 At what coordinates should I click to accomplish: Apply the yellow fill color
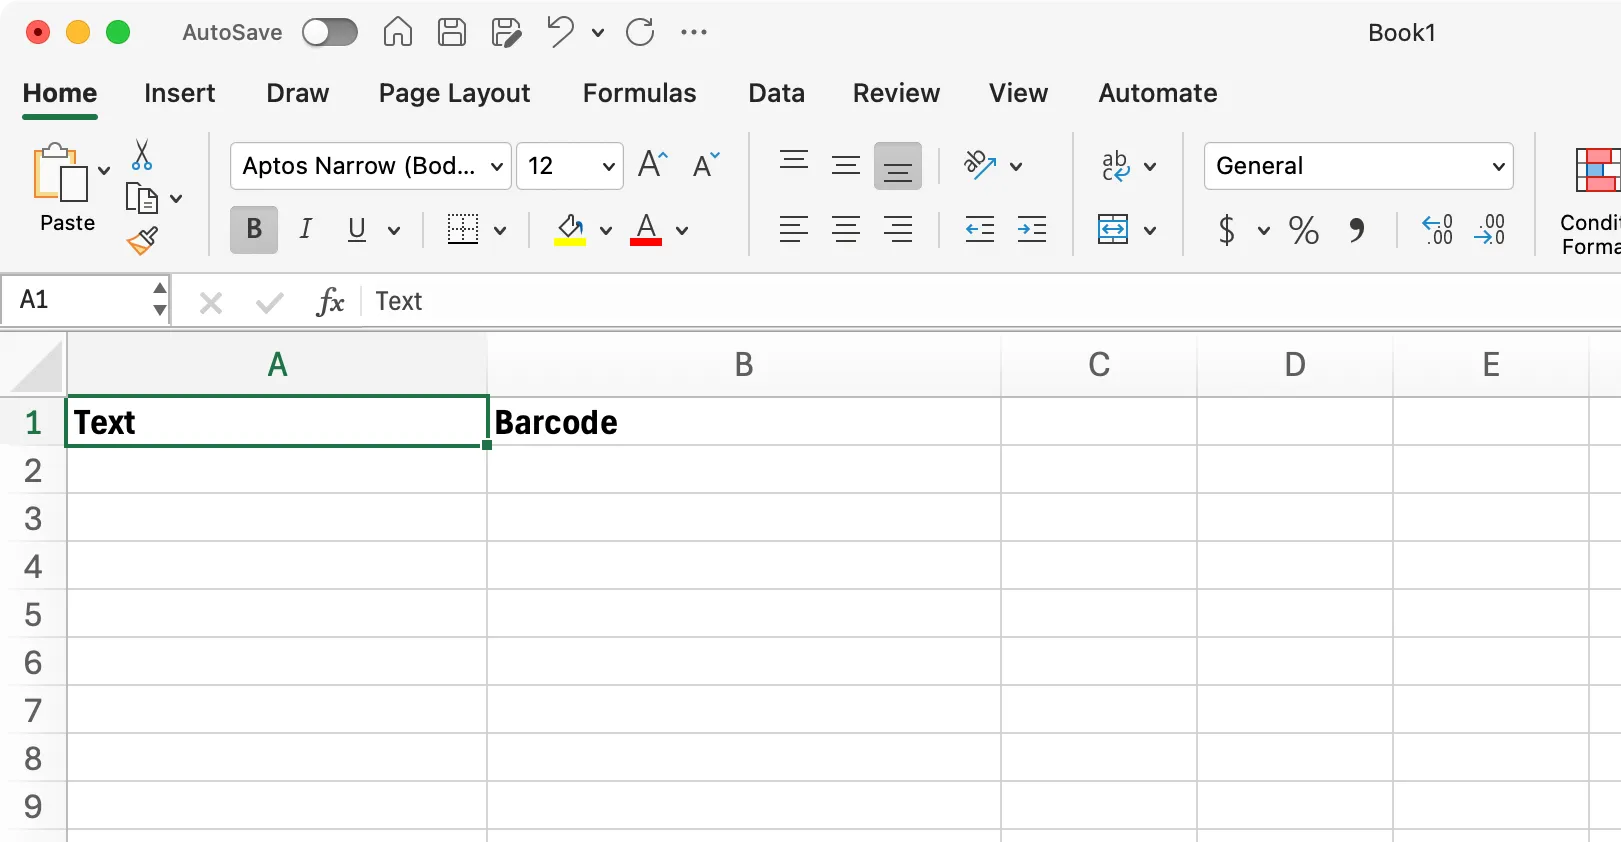pyautogui.click(x=570, y=230)
